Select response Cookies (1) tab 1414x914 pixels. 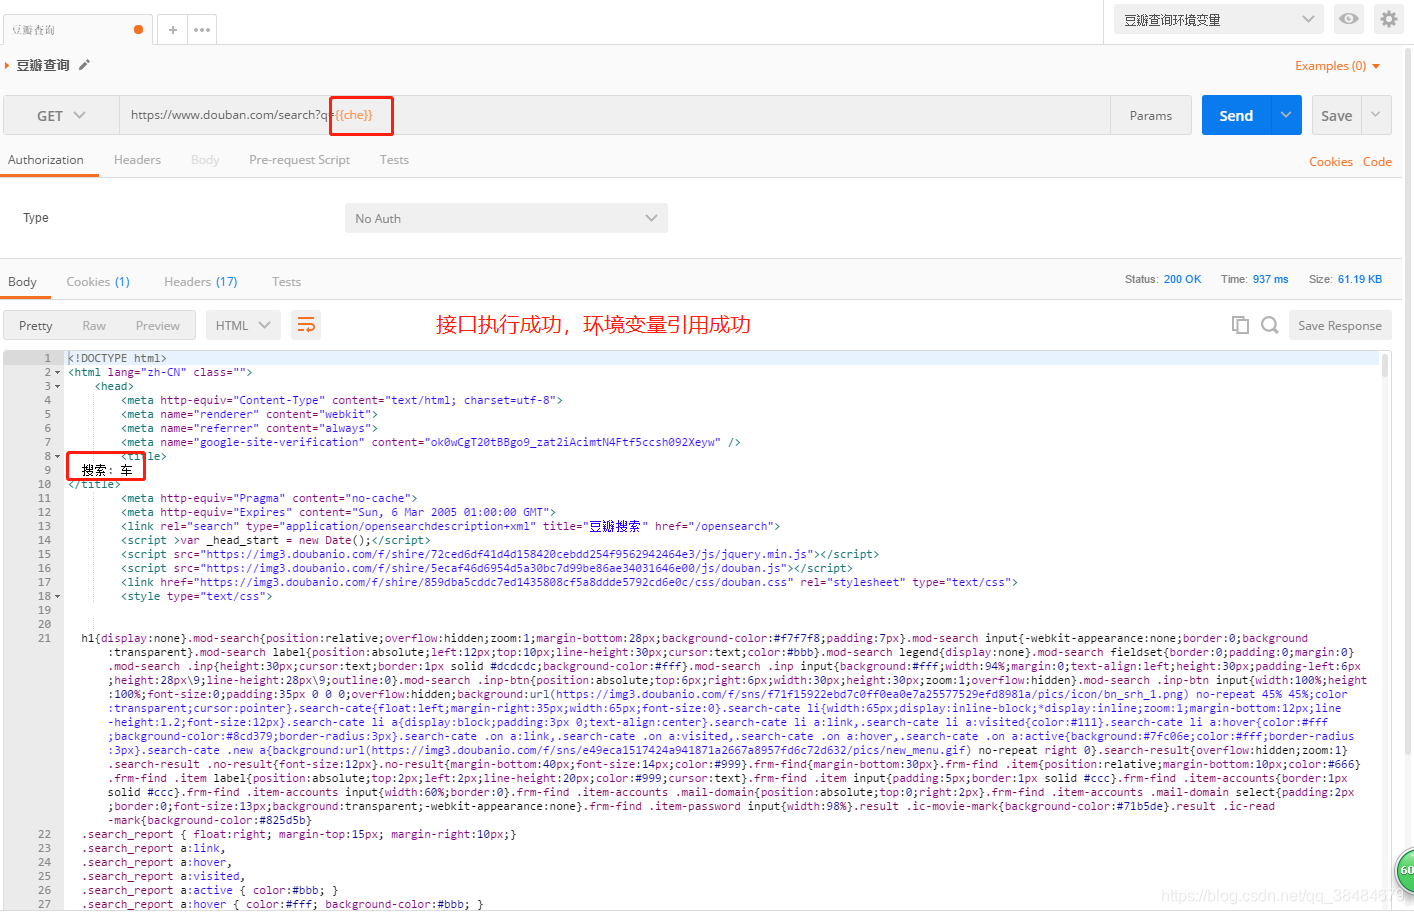click(x=98, y=282)
